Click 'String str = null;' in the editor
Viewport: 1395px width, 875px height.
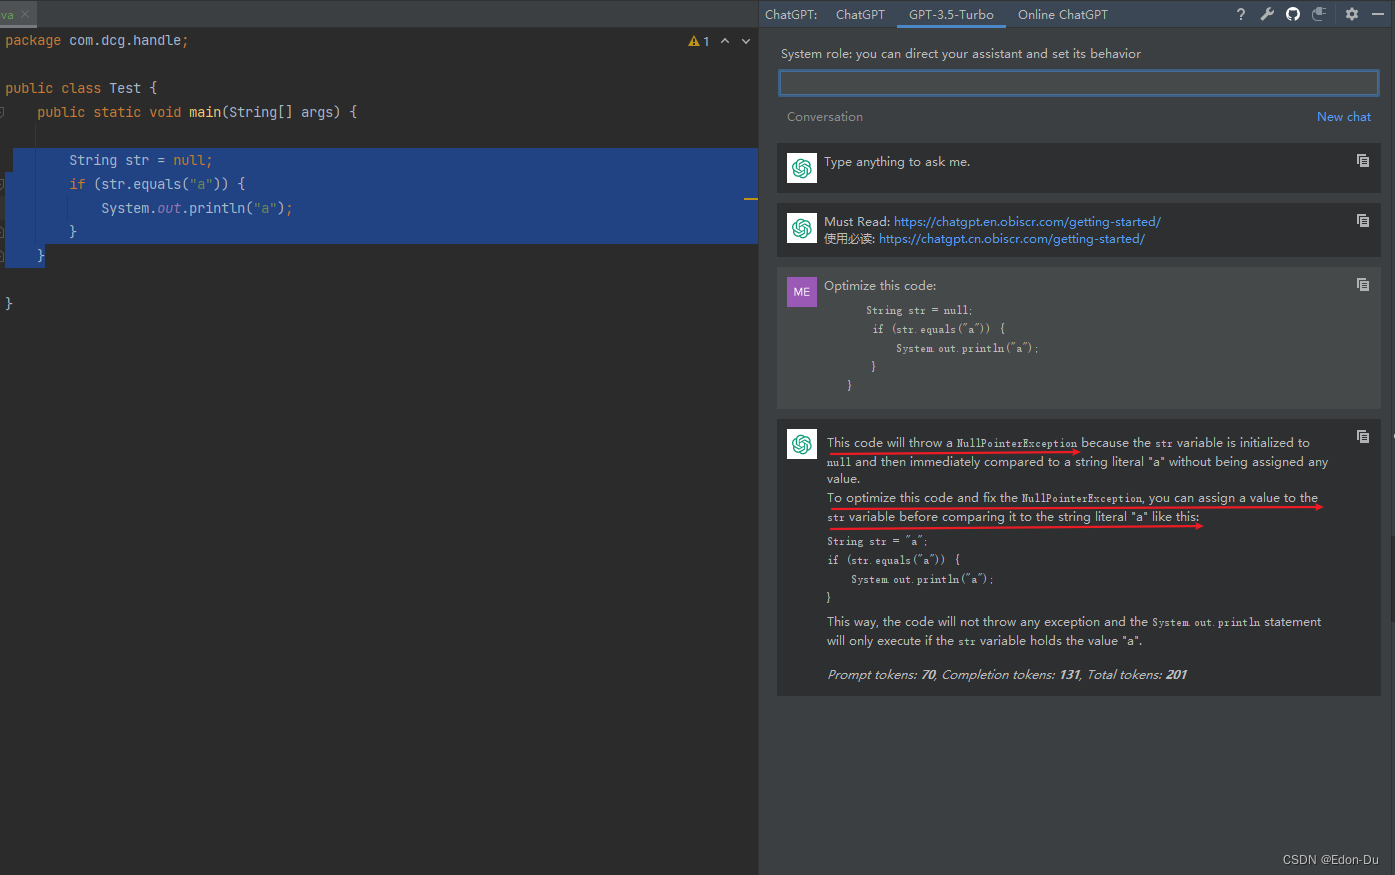click(x=141, y=160)
